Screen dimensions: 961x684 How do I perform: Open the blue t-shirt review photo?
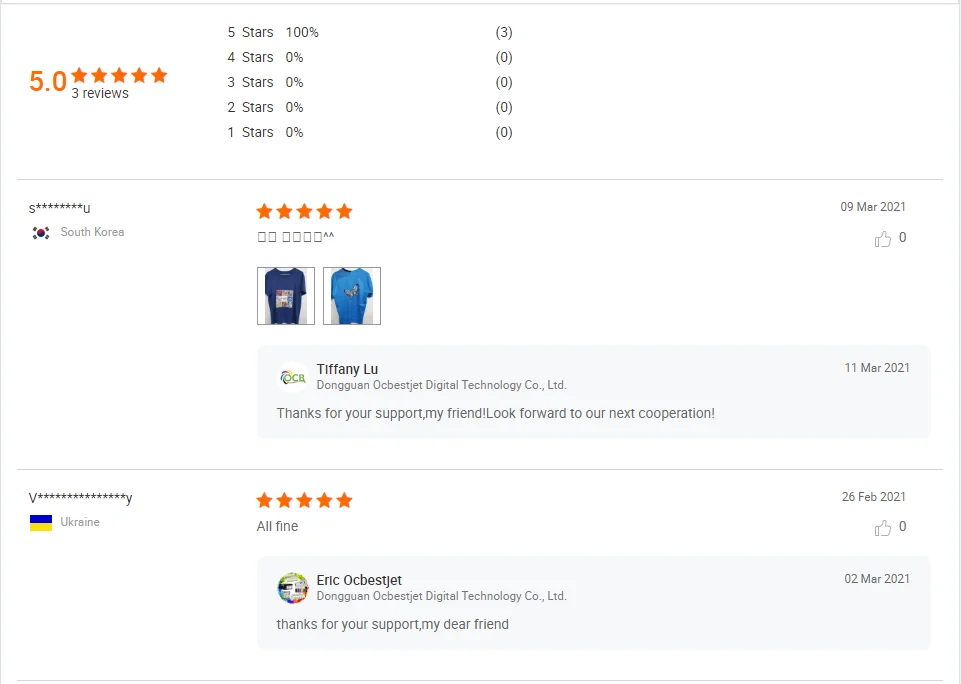tap(352, 296)
